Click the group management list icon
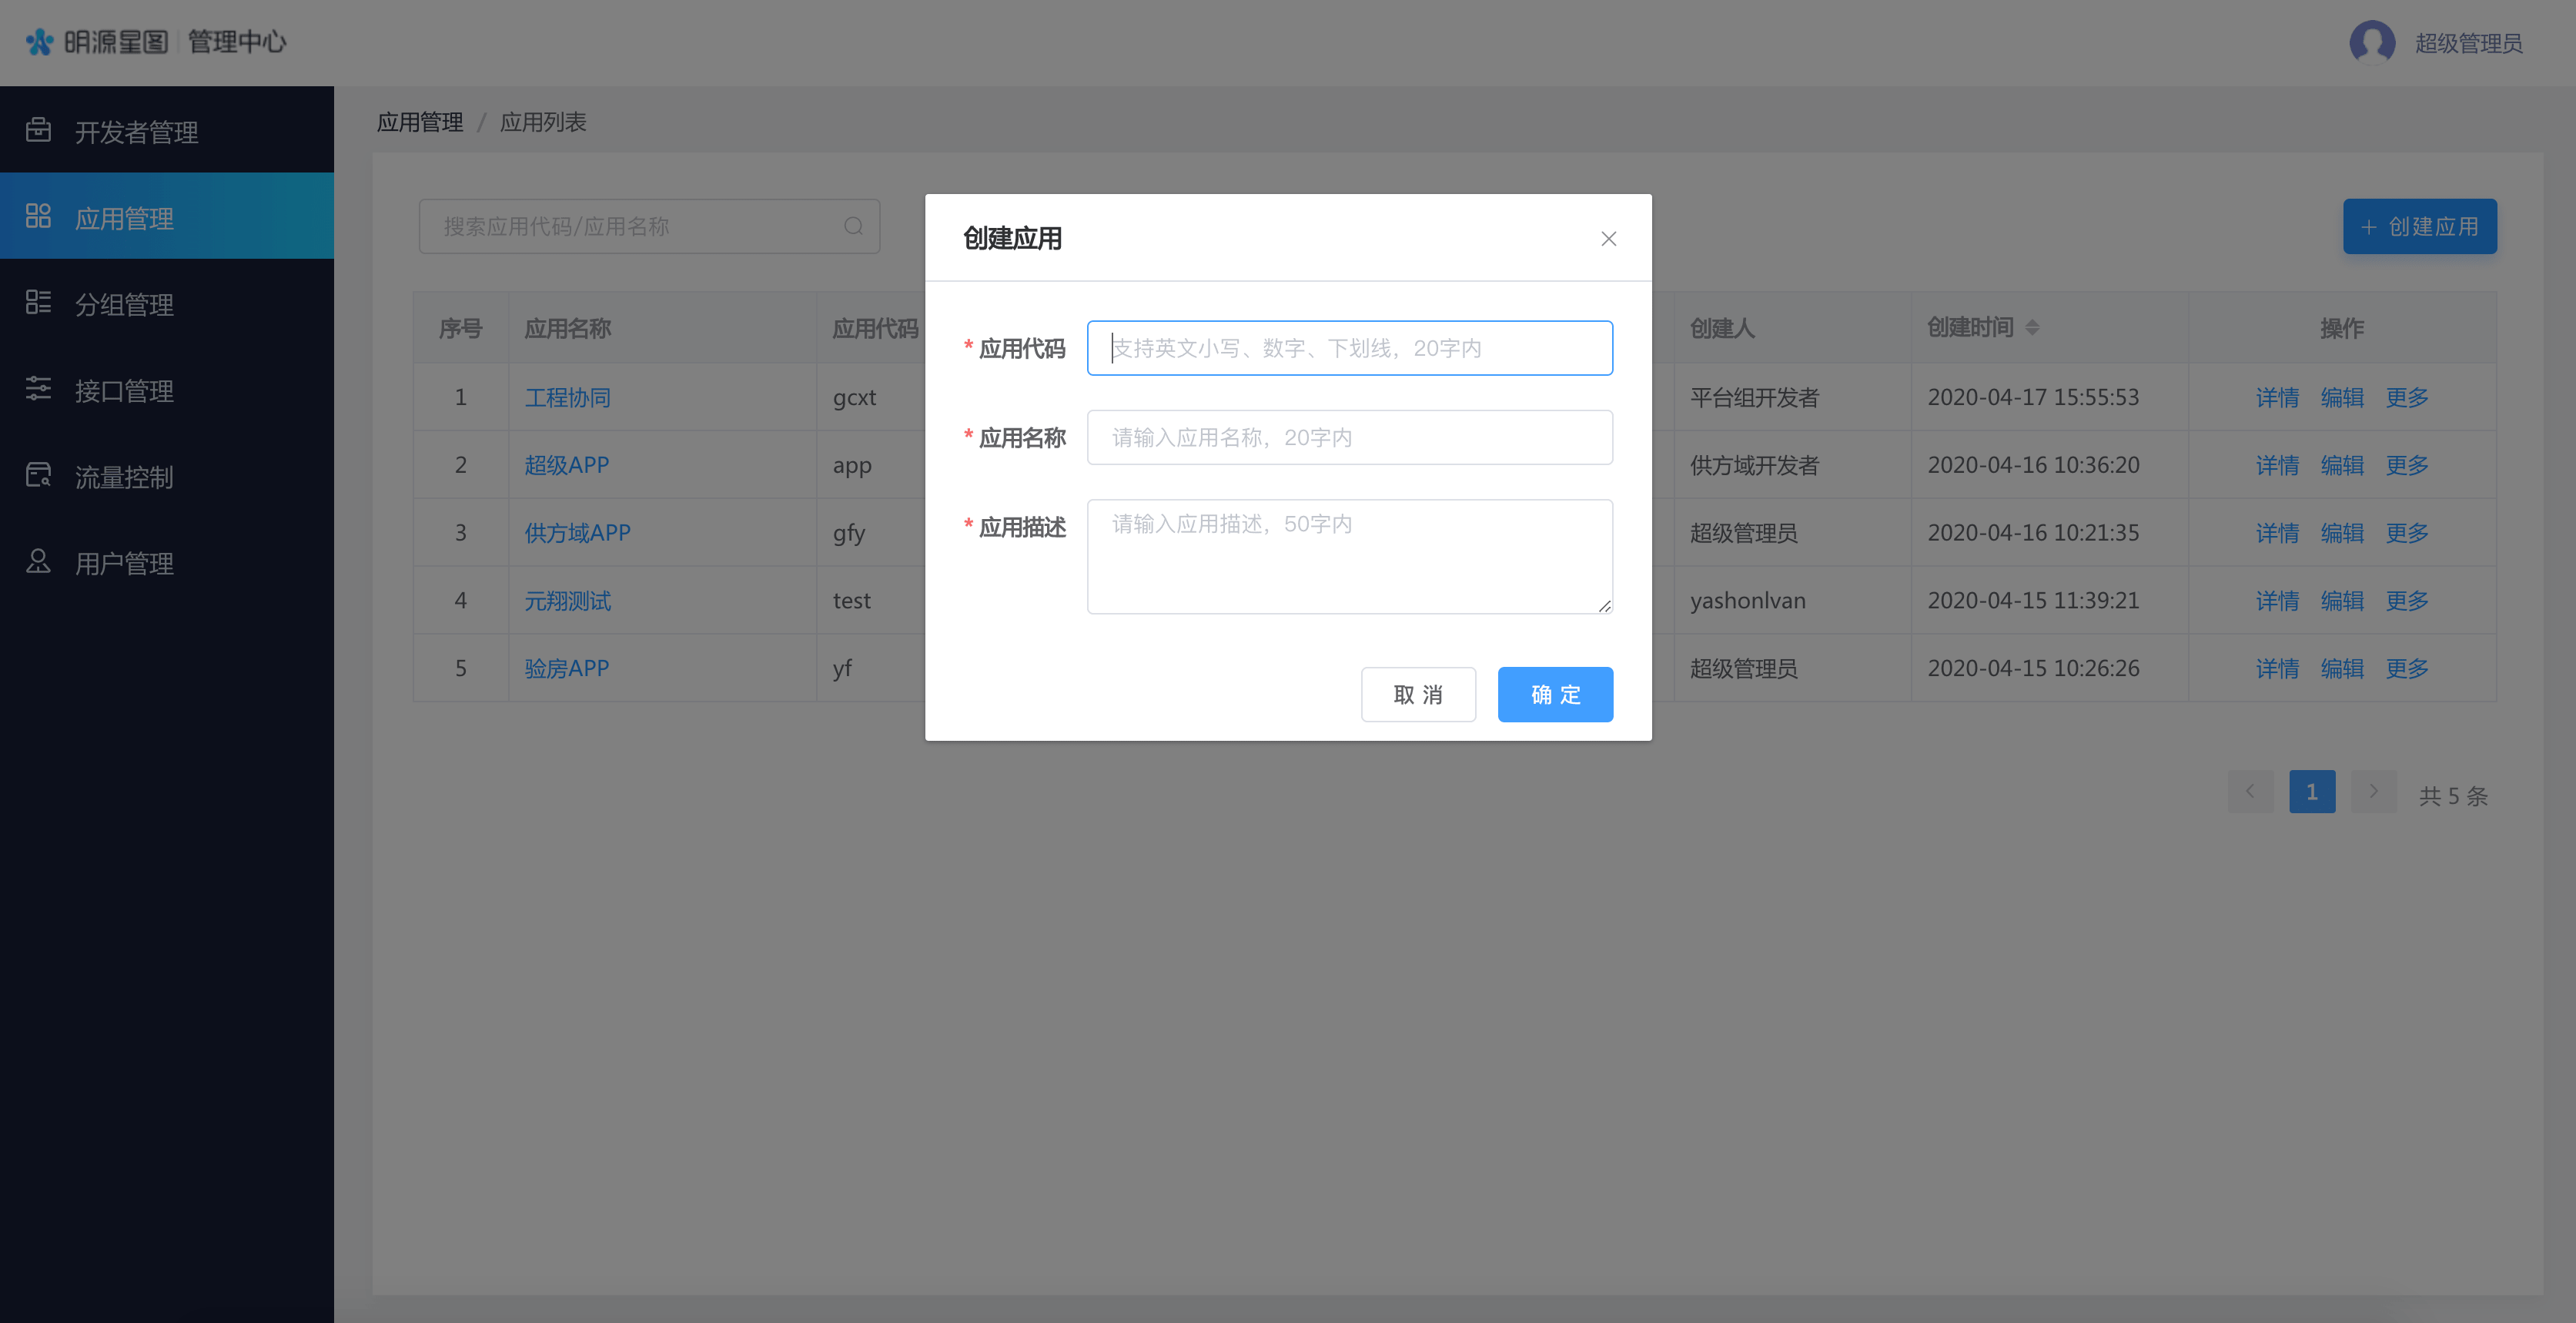 coord(38,302)
